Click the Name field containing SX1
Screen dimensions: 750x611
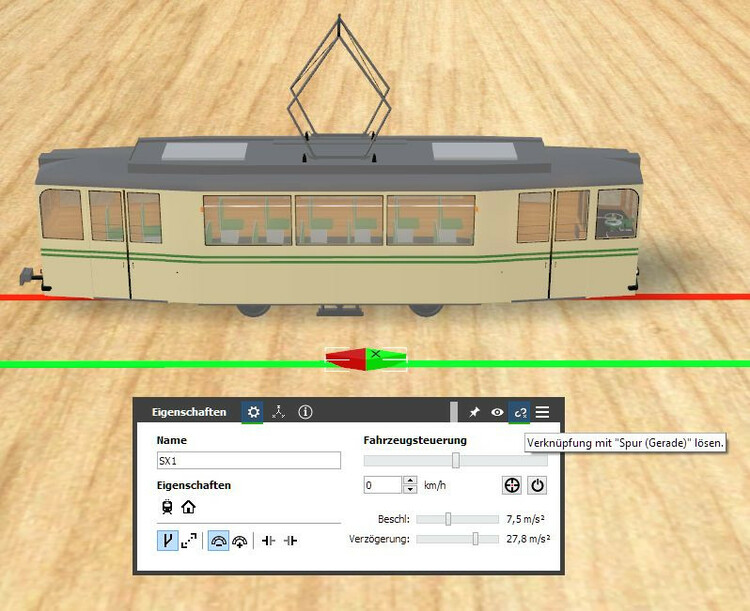tap(249, 461)
